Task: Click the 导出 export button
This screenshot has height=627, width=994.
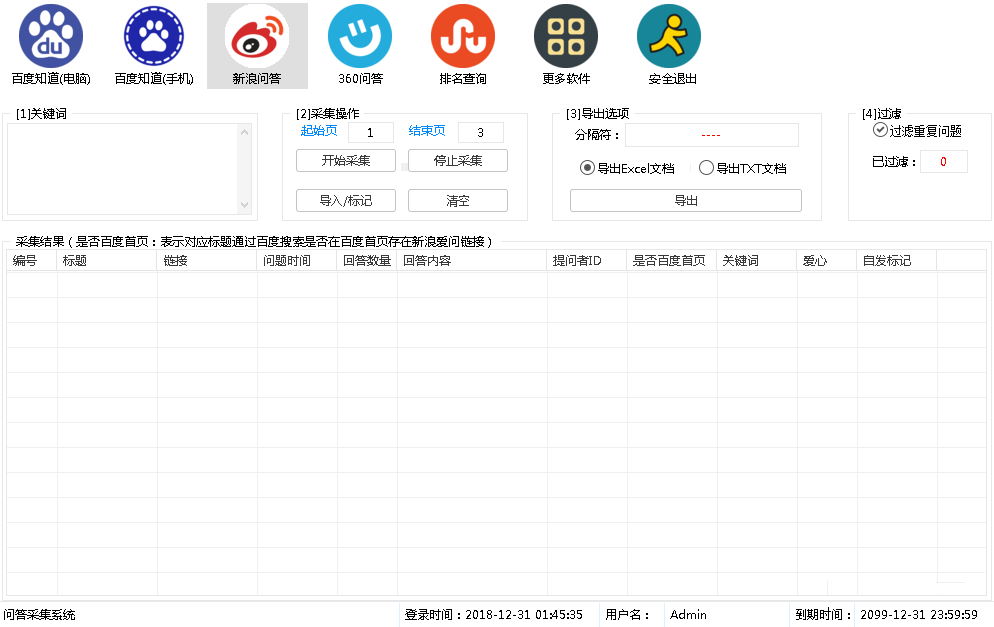Action: [686, 200]
